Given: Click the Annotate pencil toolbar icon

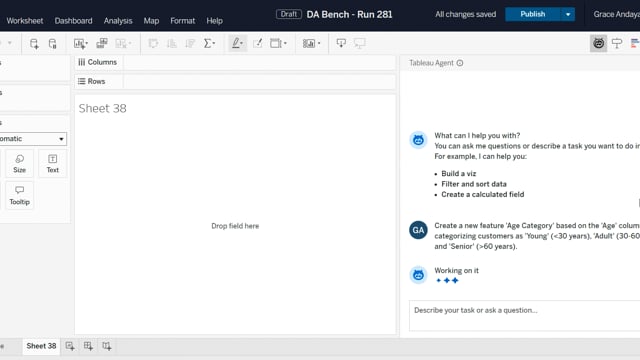Looking at the screenshot, I should pos(258,43).
